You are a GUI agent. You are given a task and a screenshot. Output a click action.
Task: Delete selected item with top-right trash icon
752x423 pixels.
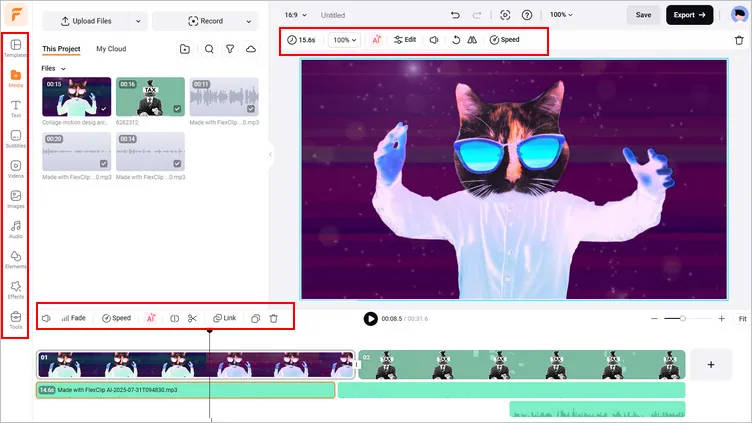pos(739,40)
